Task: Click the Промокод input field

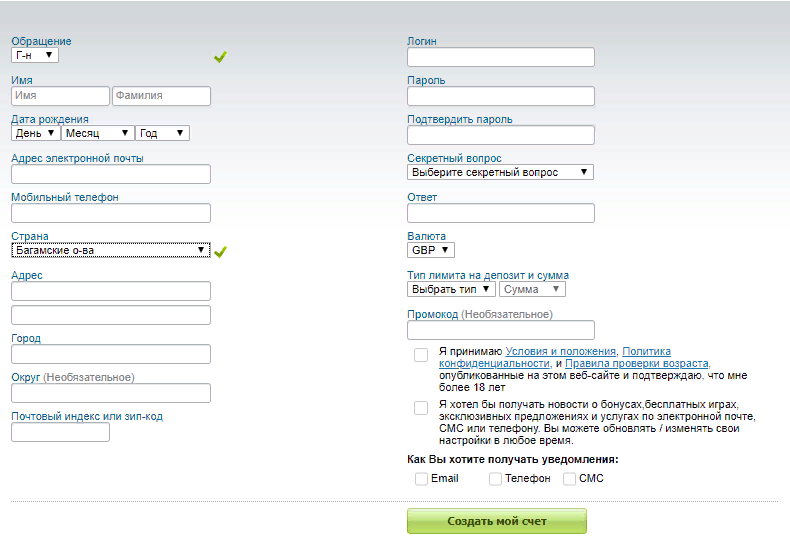Action: click(500, 330)
